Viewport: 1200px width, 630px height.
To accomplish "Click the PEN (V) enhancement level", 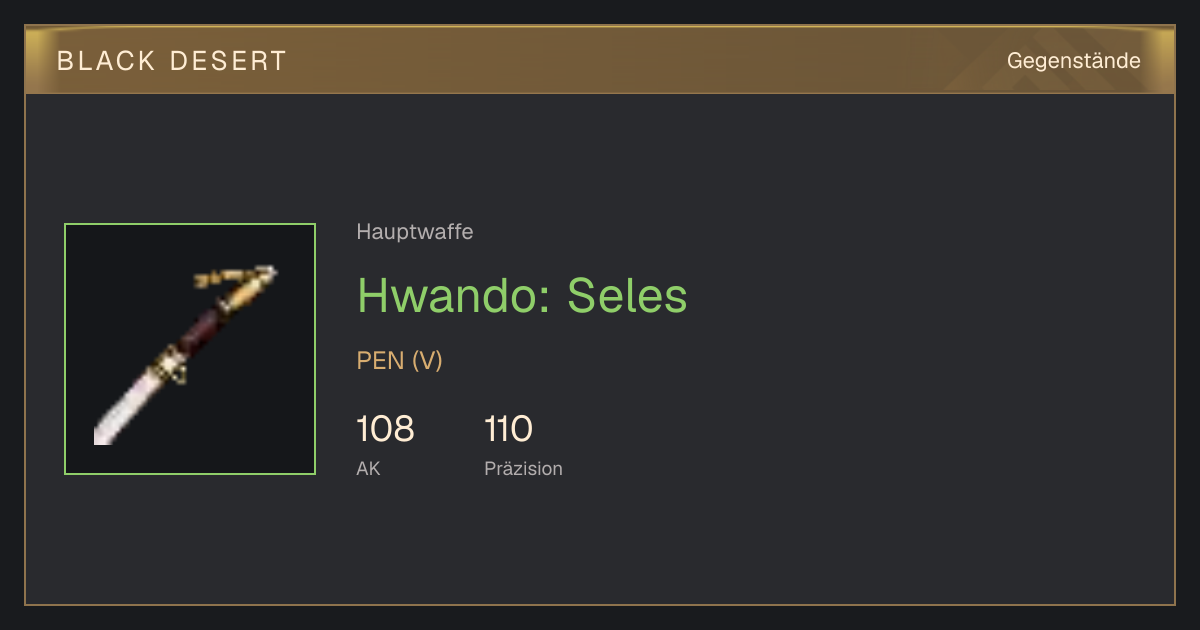I will tap(399, 361).
